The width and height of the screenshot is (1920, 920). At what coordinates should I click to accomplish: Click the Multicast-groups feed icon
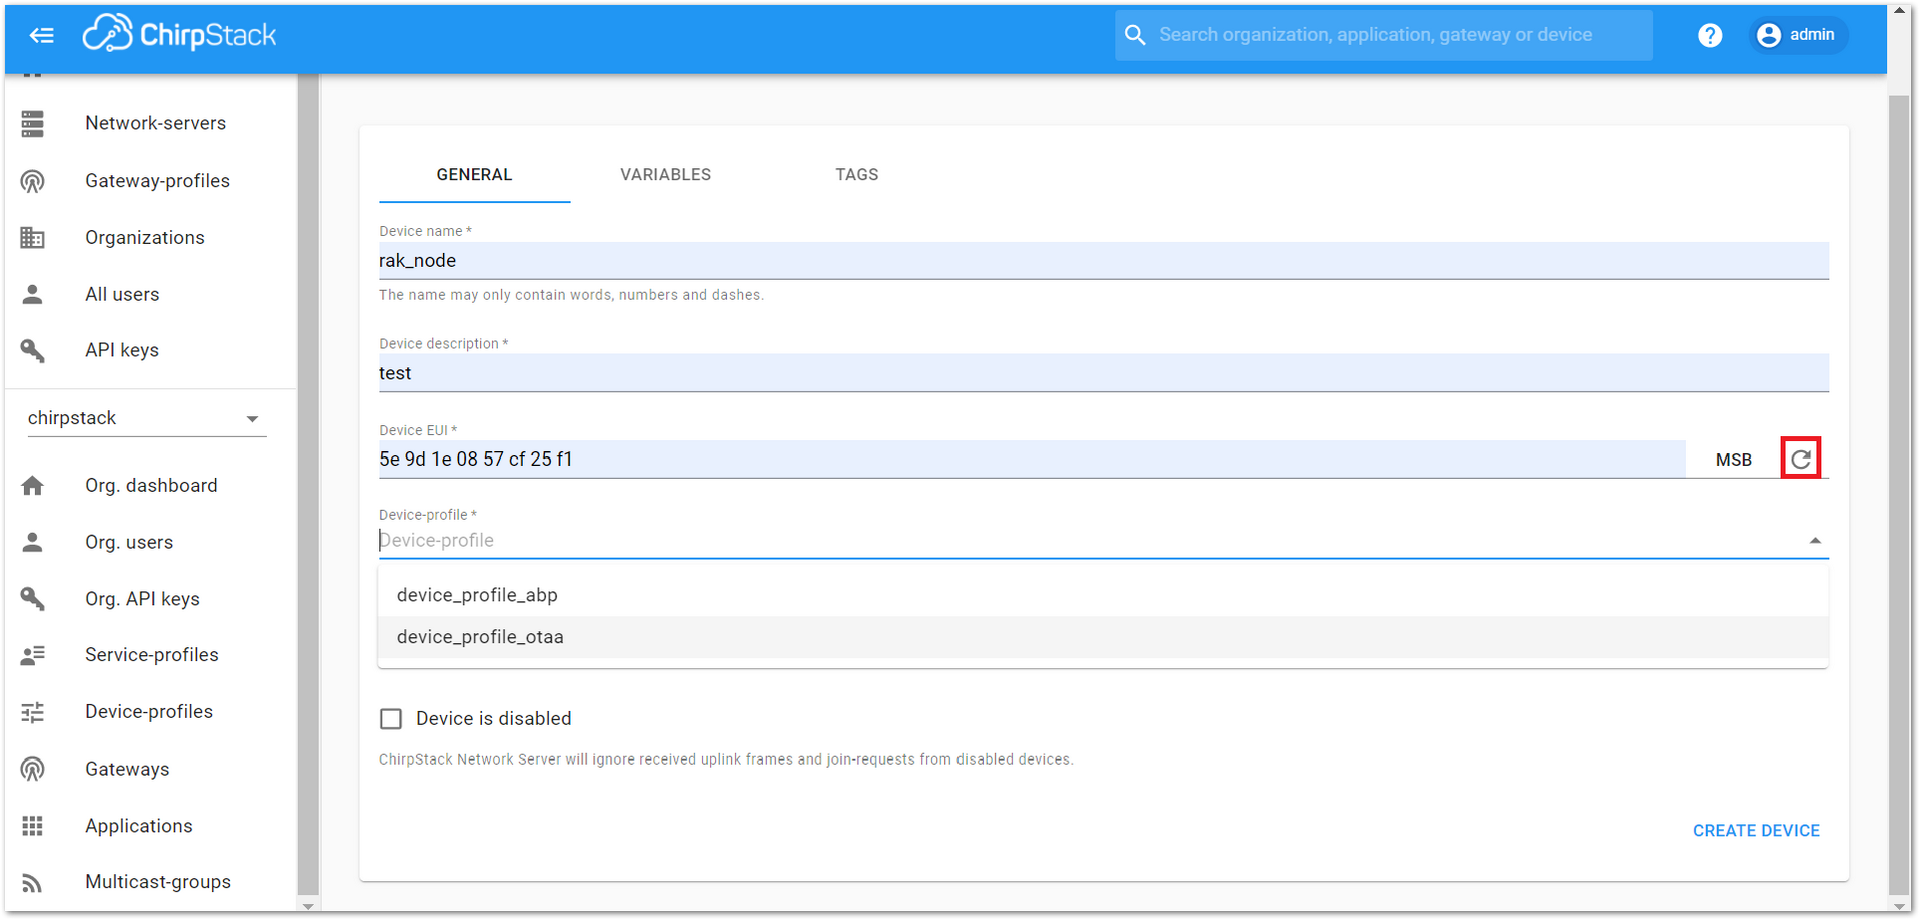[33, 882]
